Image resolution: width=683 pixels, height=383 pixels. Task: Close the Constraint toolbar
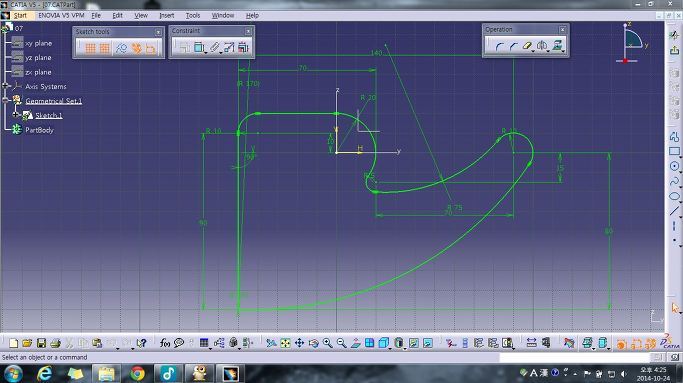tap(248, 31)
